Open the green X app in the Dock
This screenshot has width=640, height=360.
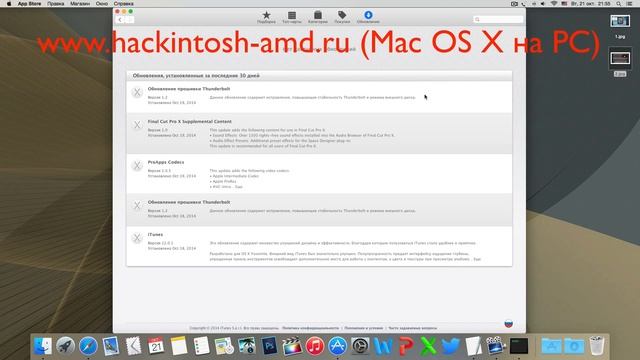tap(428, 346)
